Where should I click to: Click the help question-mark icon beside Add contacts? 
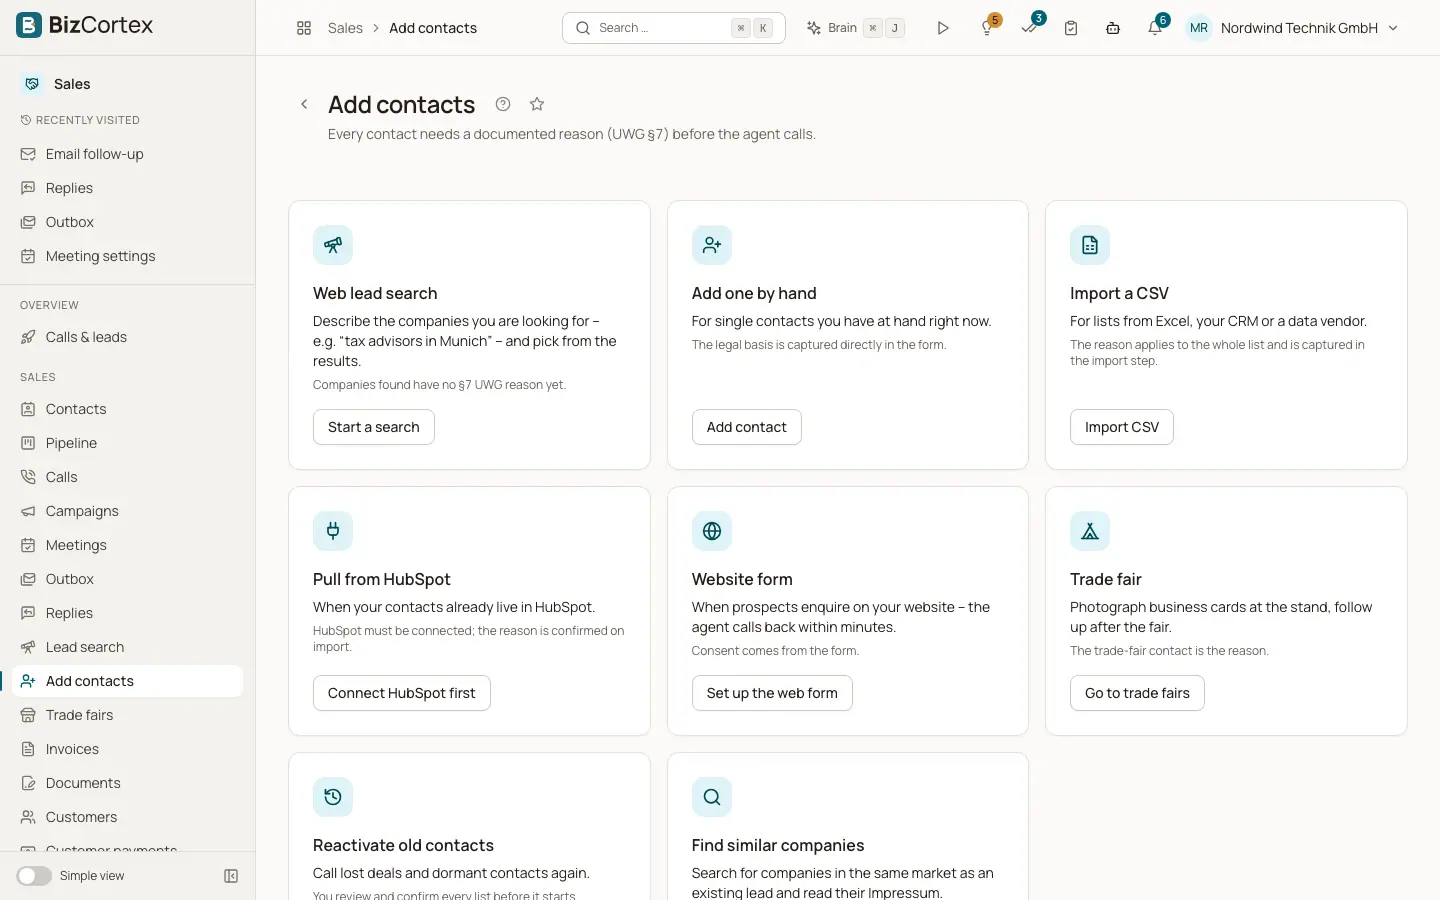503,104
